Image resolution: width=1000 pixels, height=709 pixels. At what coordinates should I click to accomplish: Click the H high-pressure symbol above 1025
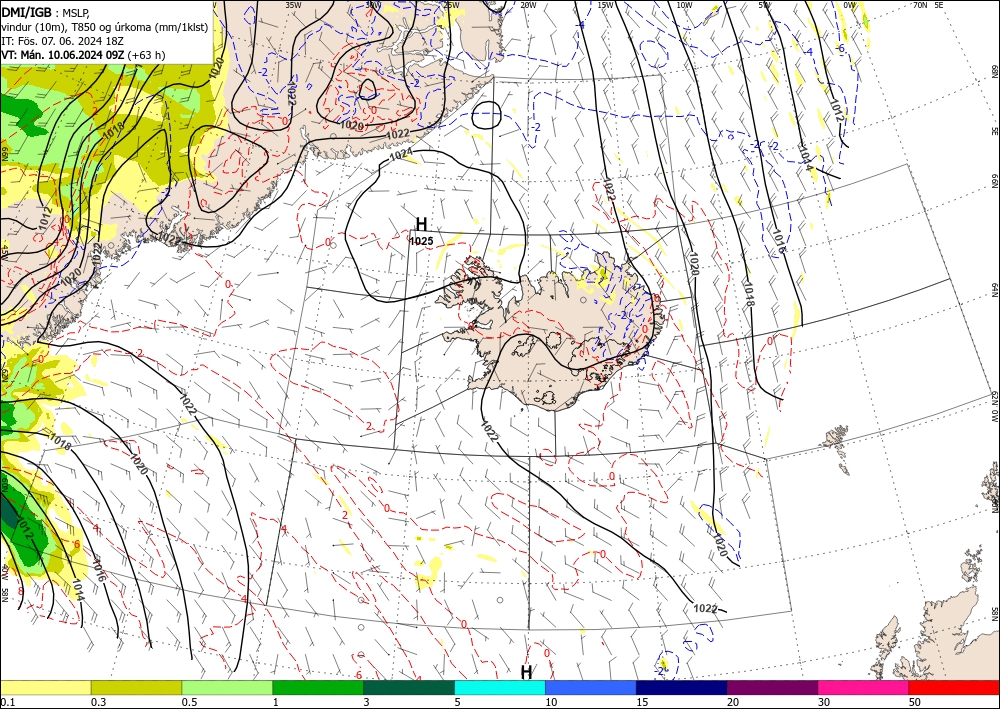coord(421,224)
